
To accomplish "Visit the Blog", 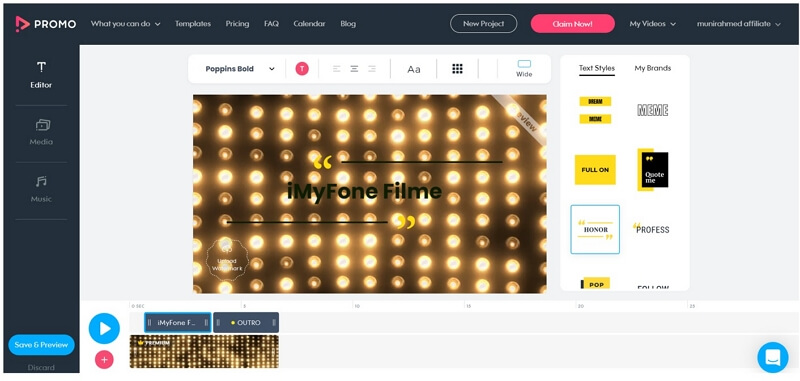I will click(348, 23).
